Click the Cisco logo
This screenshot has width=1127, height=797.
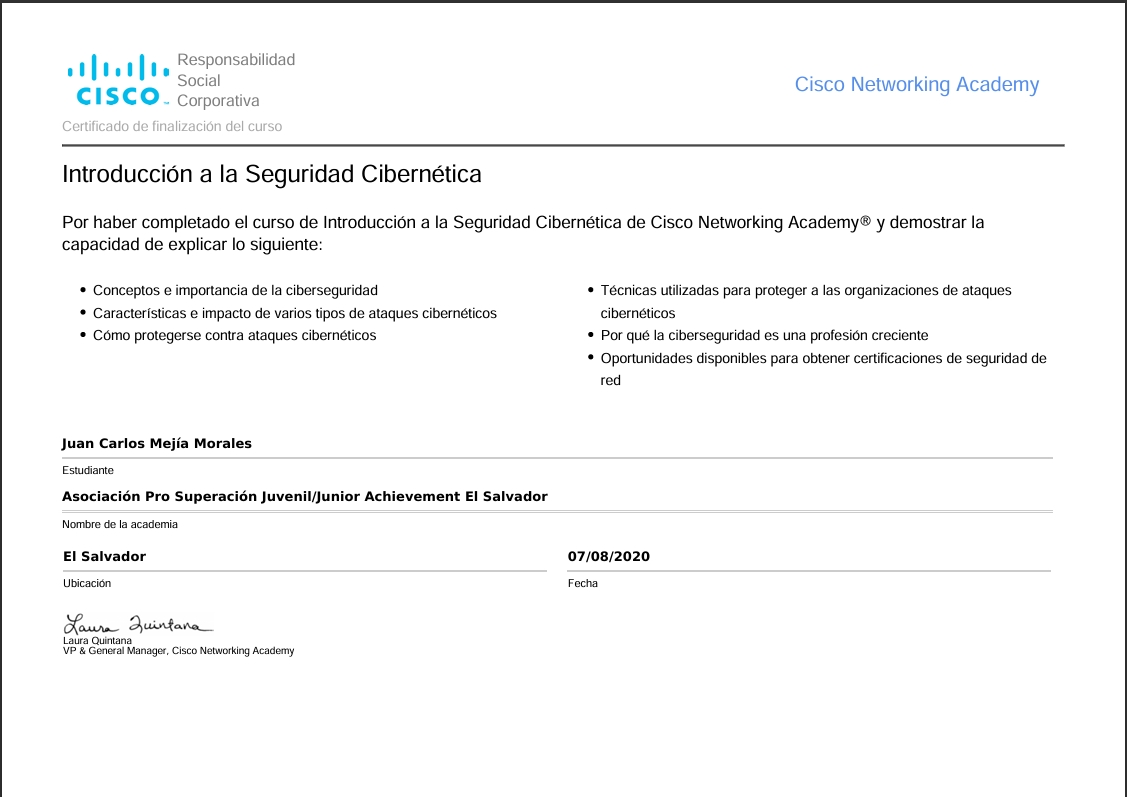click(119, 80)
